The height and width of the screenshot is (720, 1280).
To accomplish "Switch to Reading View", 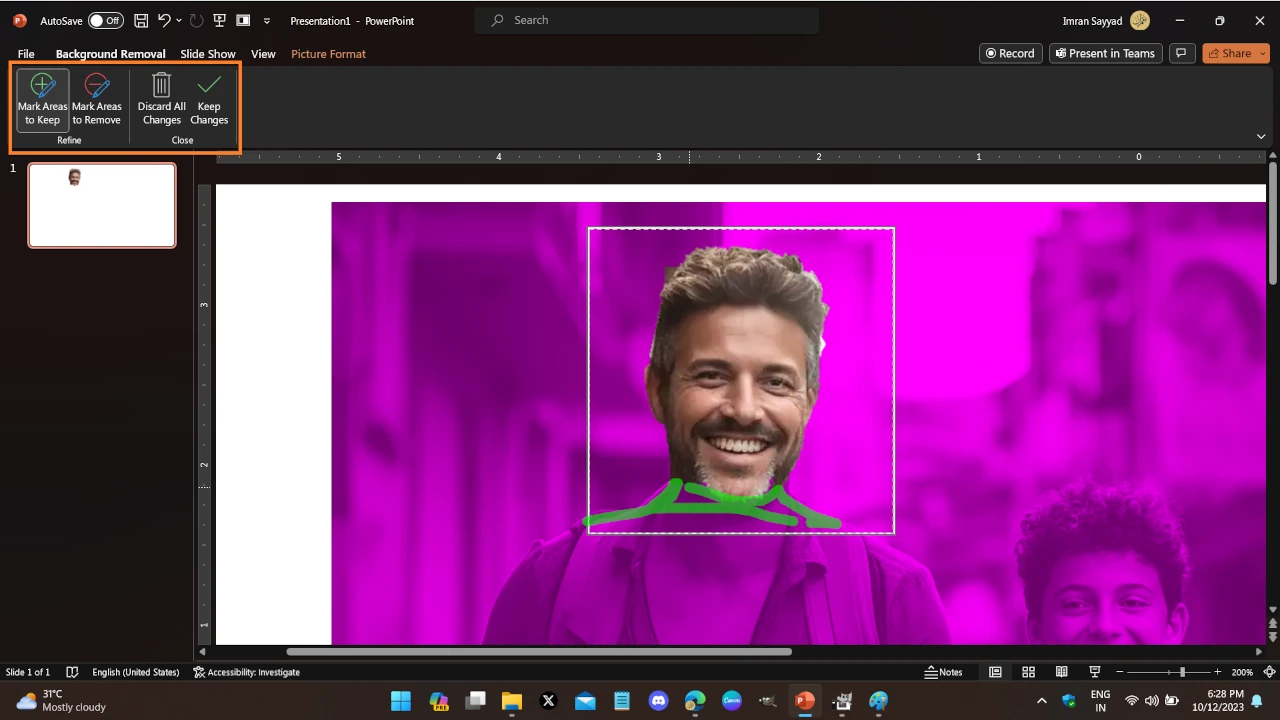I will click(1061, 672).
